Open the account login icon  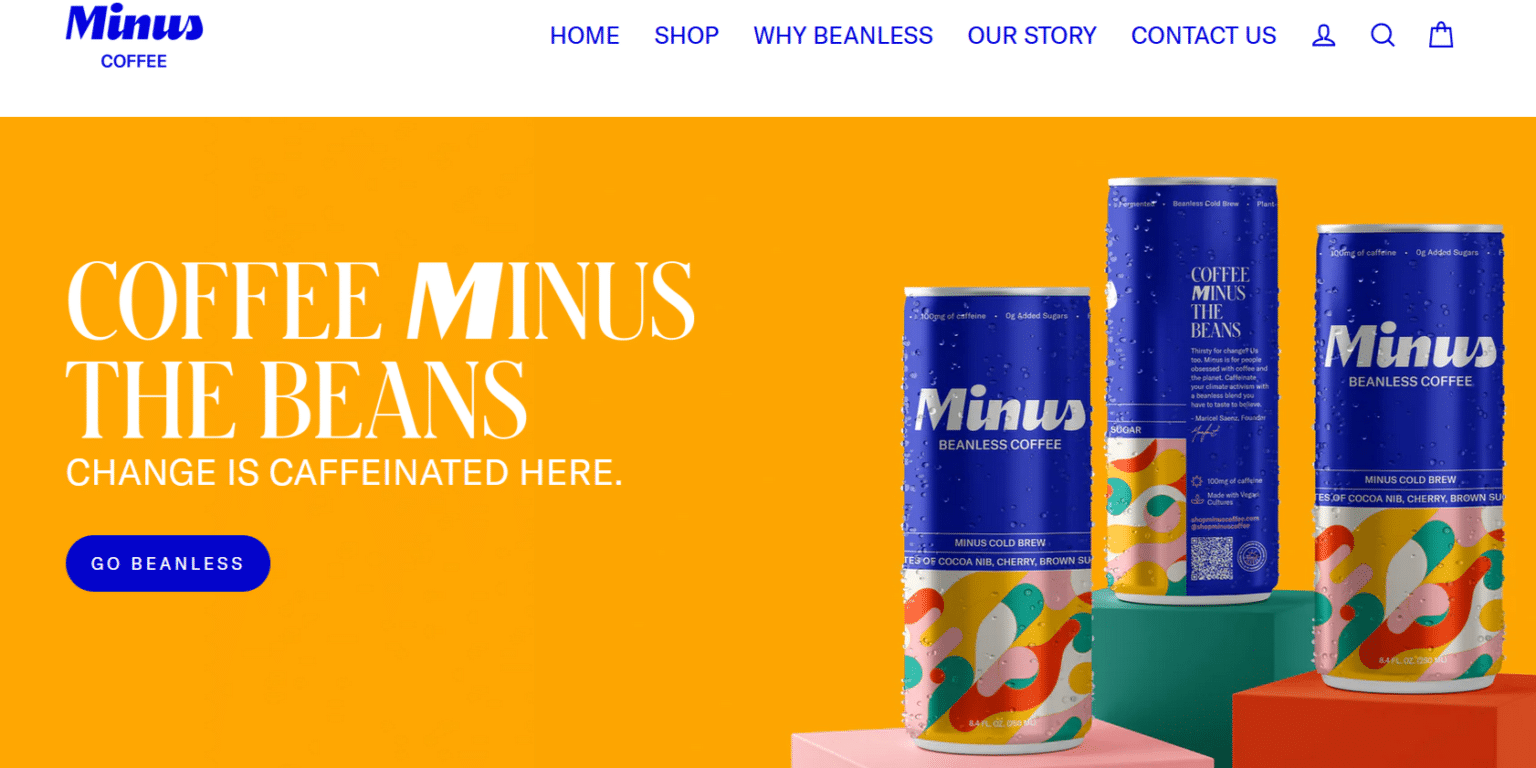click(x=1323, y=36)
